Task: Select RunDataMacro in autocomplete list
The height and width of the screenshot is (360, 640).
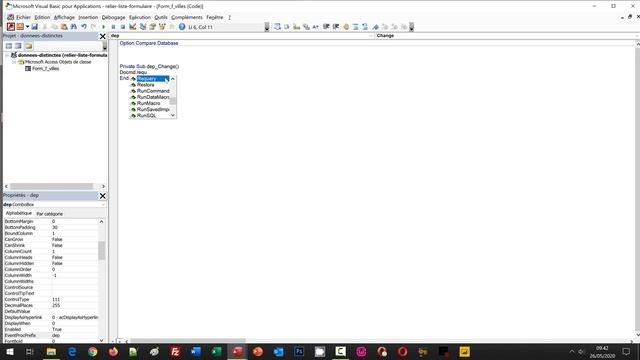Action: [150, 97]
